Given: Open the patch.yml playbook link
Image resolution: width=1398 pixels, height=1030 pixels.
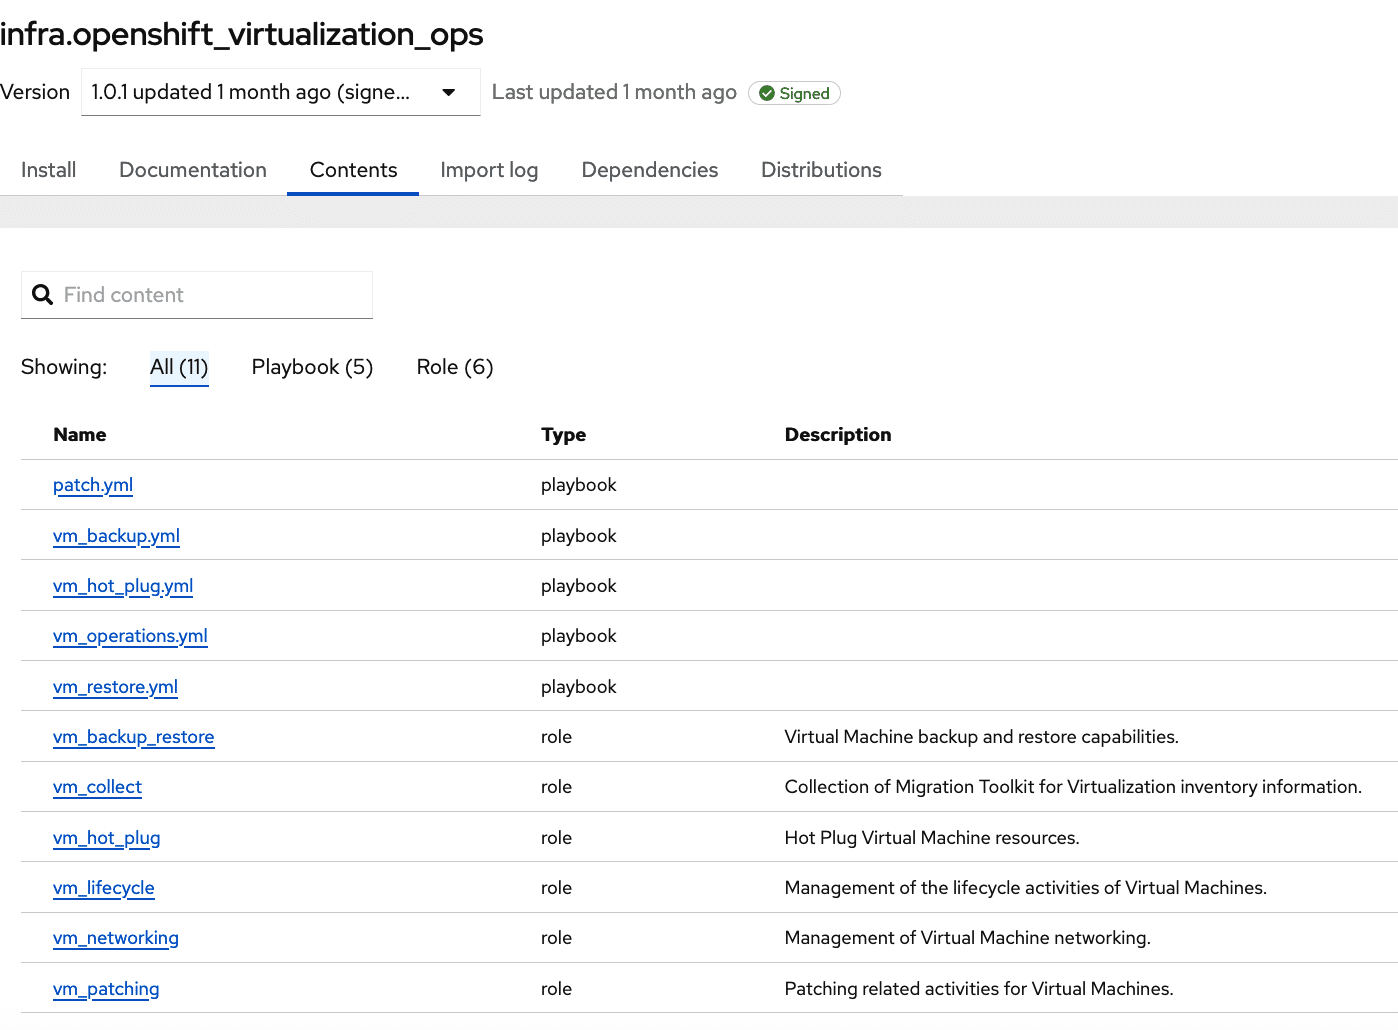Looking at the screenshot, I should (x=93, y=485).
